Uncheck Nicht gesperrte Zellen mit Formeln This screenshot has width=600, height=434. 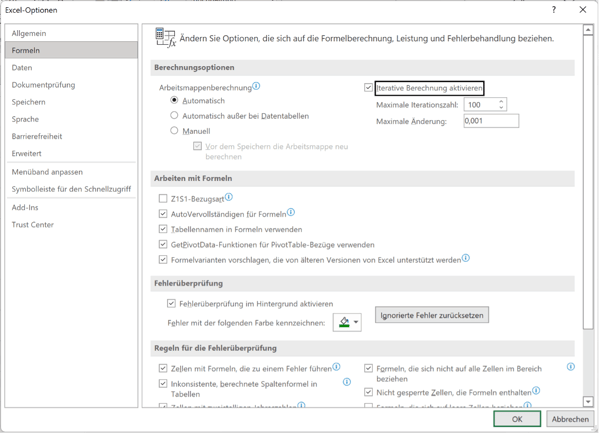368,392
